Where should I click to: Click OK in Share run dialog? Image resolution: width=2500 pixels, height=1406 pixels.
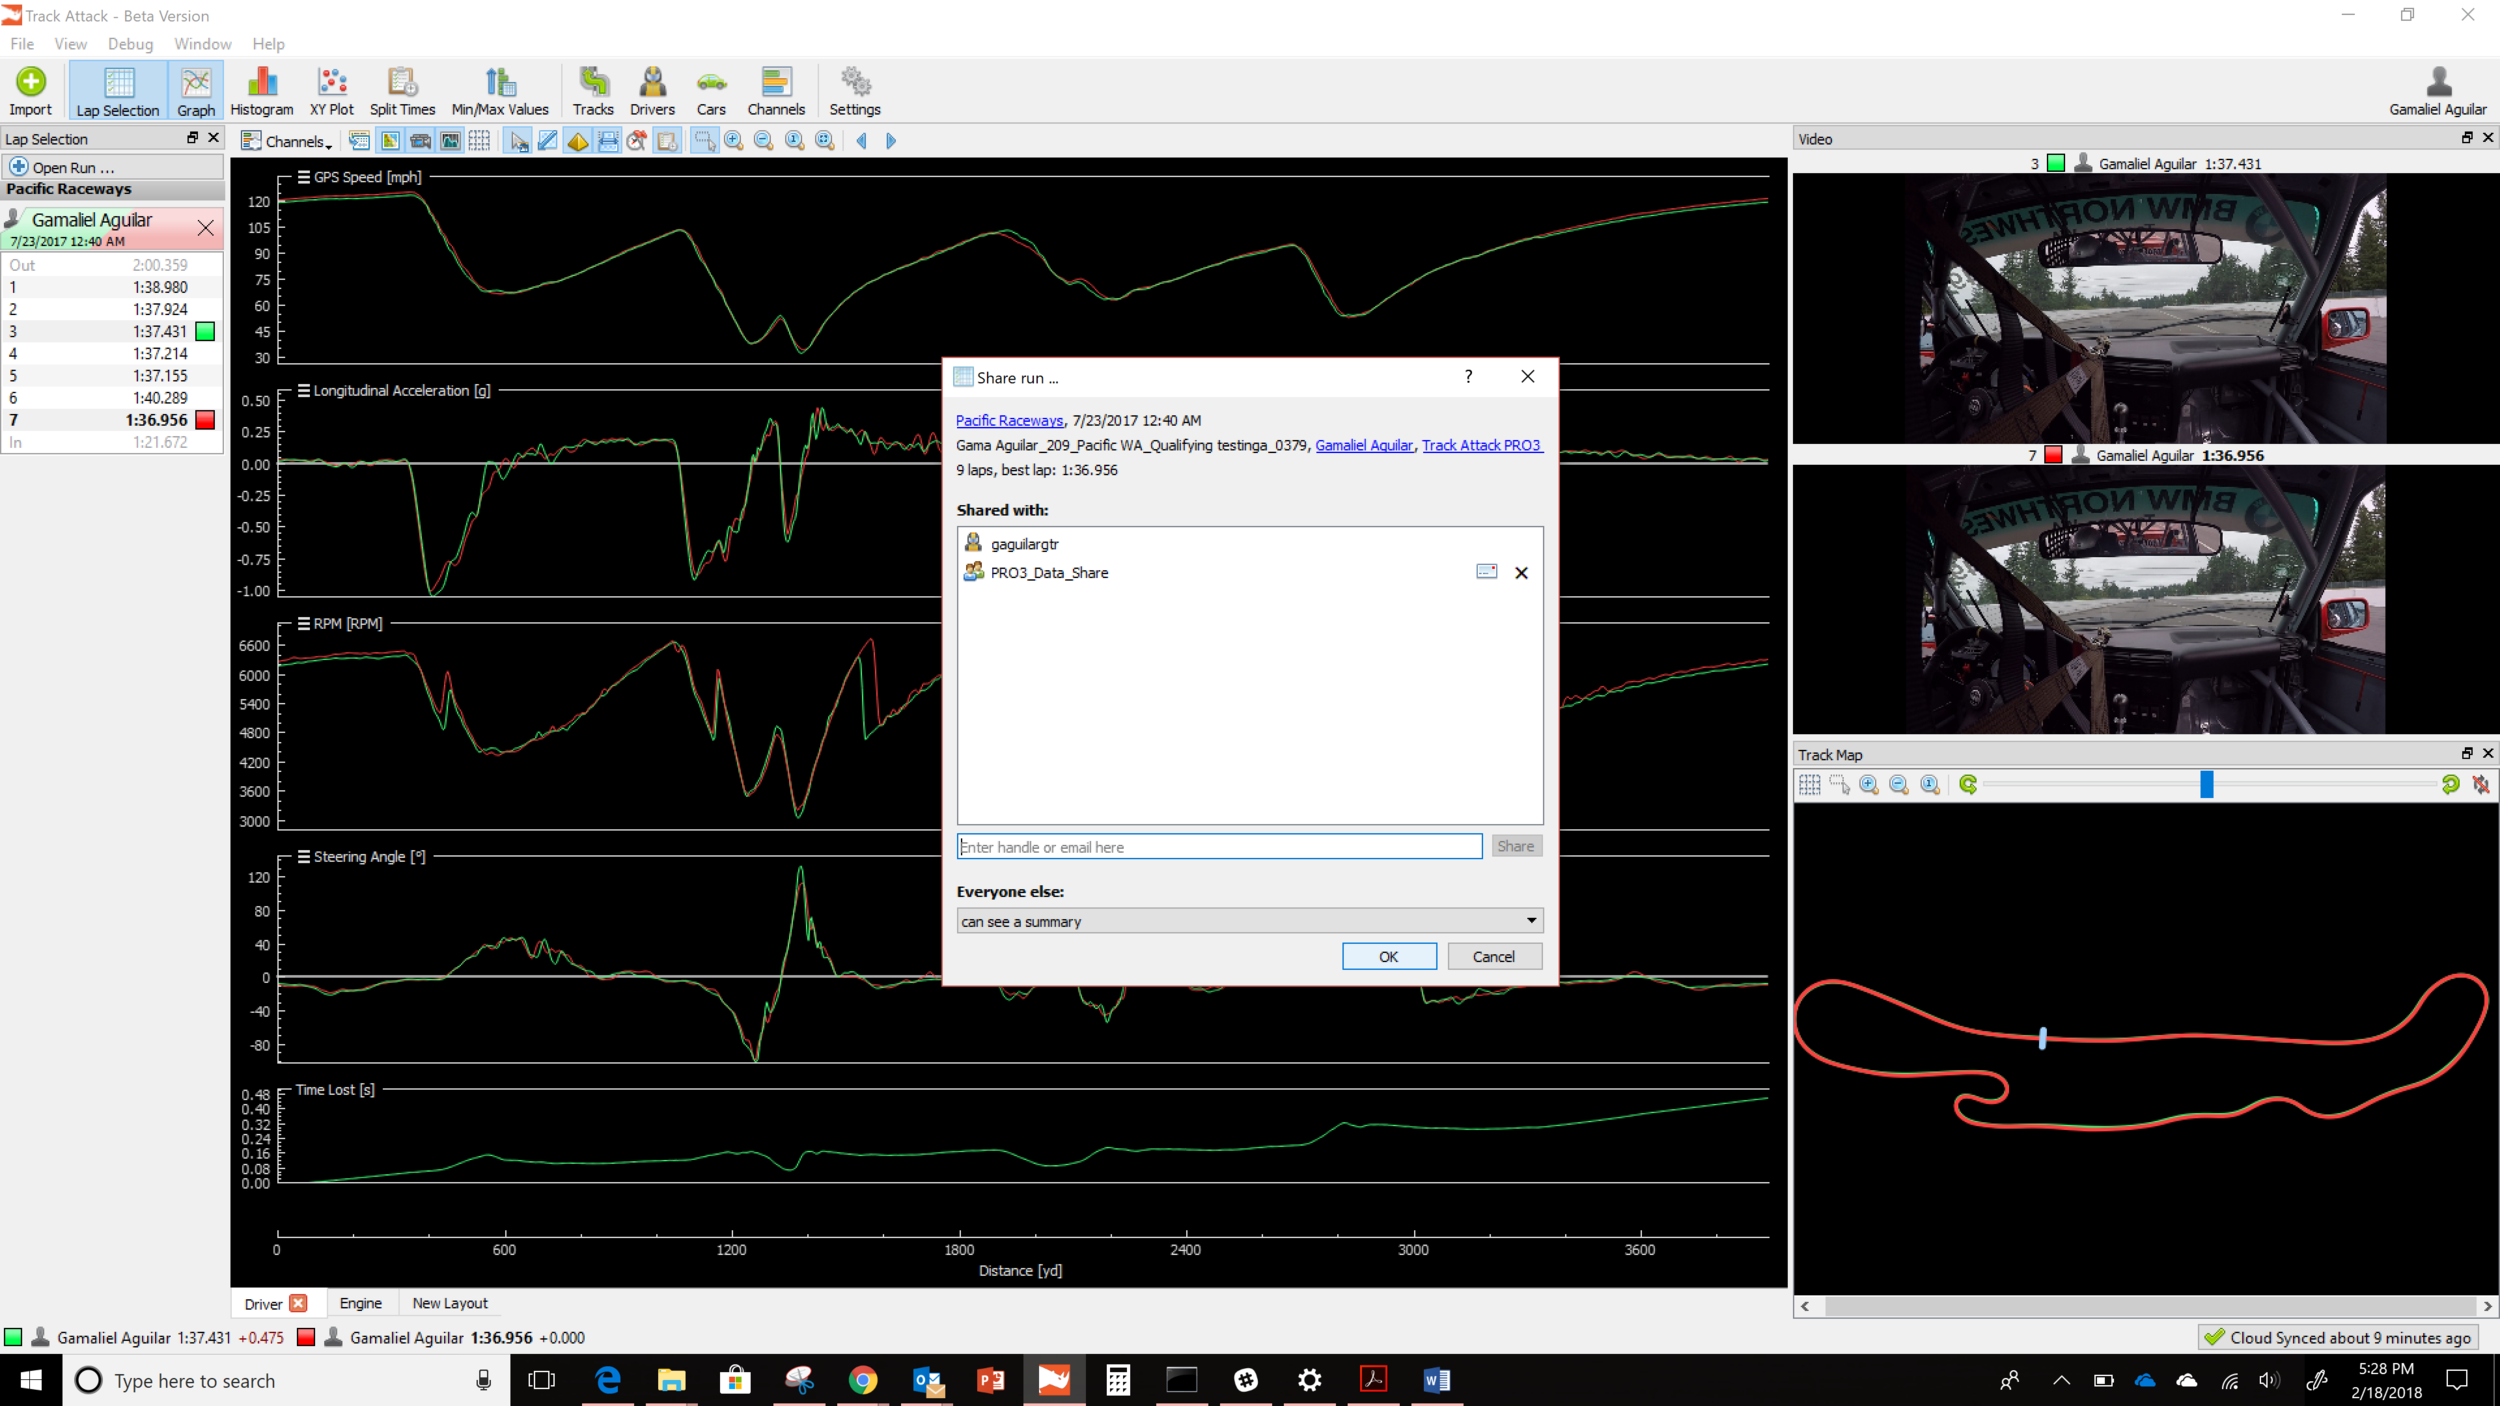[x=1389, y=956]
